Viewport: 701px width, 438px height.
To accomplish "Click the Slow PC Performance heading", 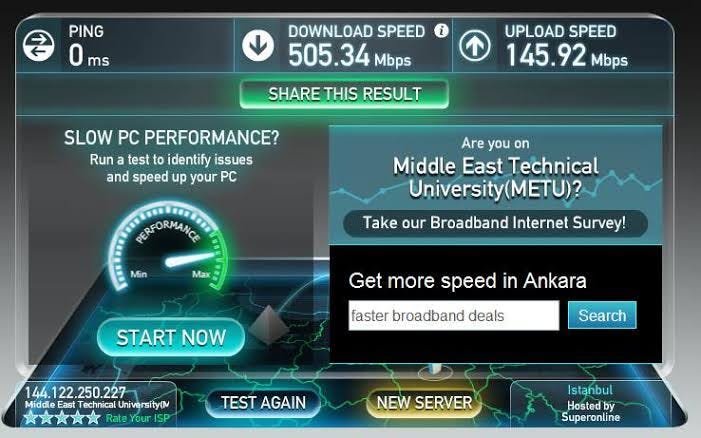I will (172, 138).
